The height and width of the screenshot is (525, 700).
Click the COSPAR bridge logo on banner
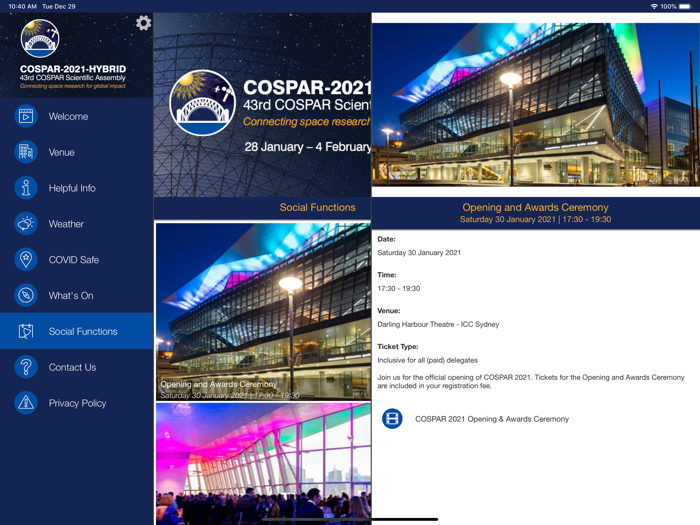[x=202, y=103]
